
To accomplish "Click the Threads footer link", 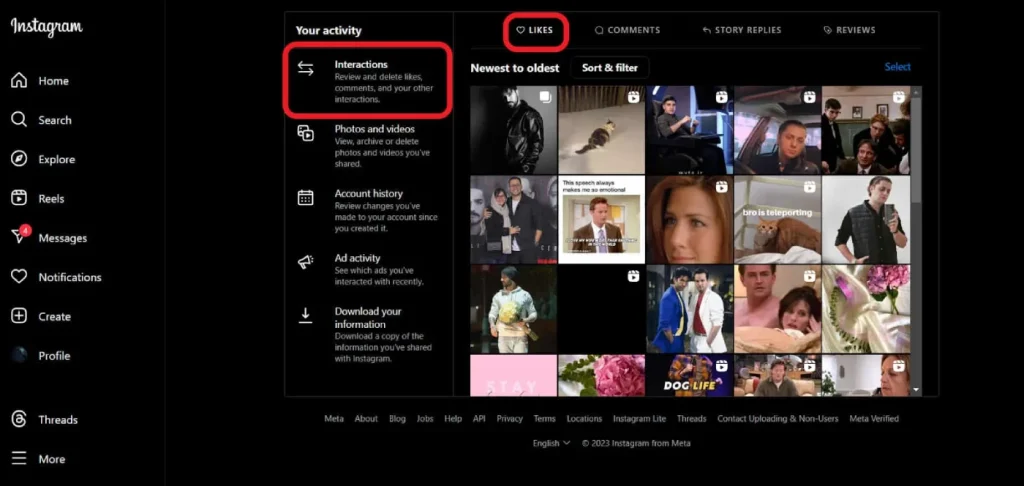I will click(692, 419).
